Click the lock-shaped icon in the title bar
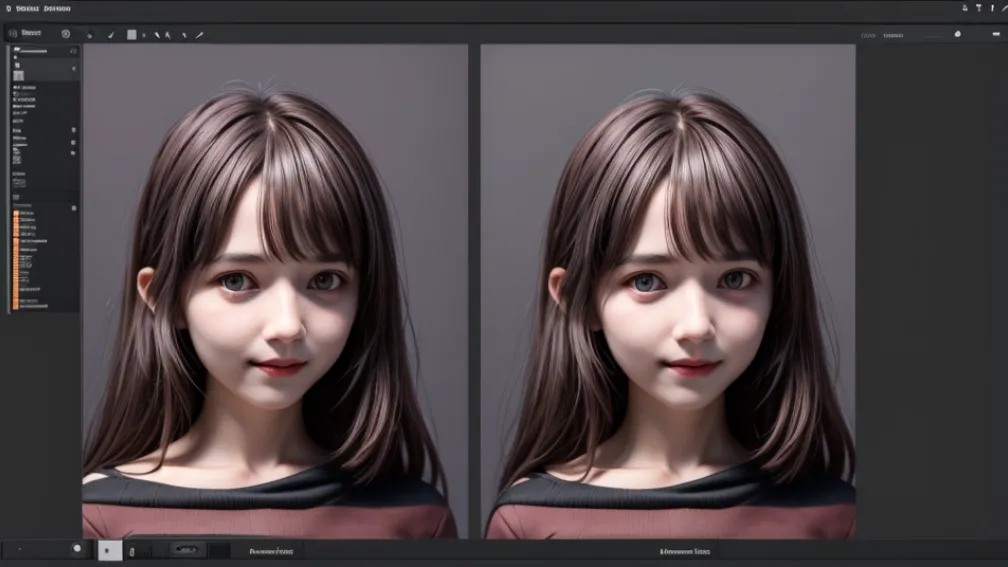Viewport: 1008px width, 567px height. 965,8
